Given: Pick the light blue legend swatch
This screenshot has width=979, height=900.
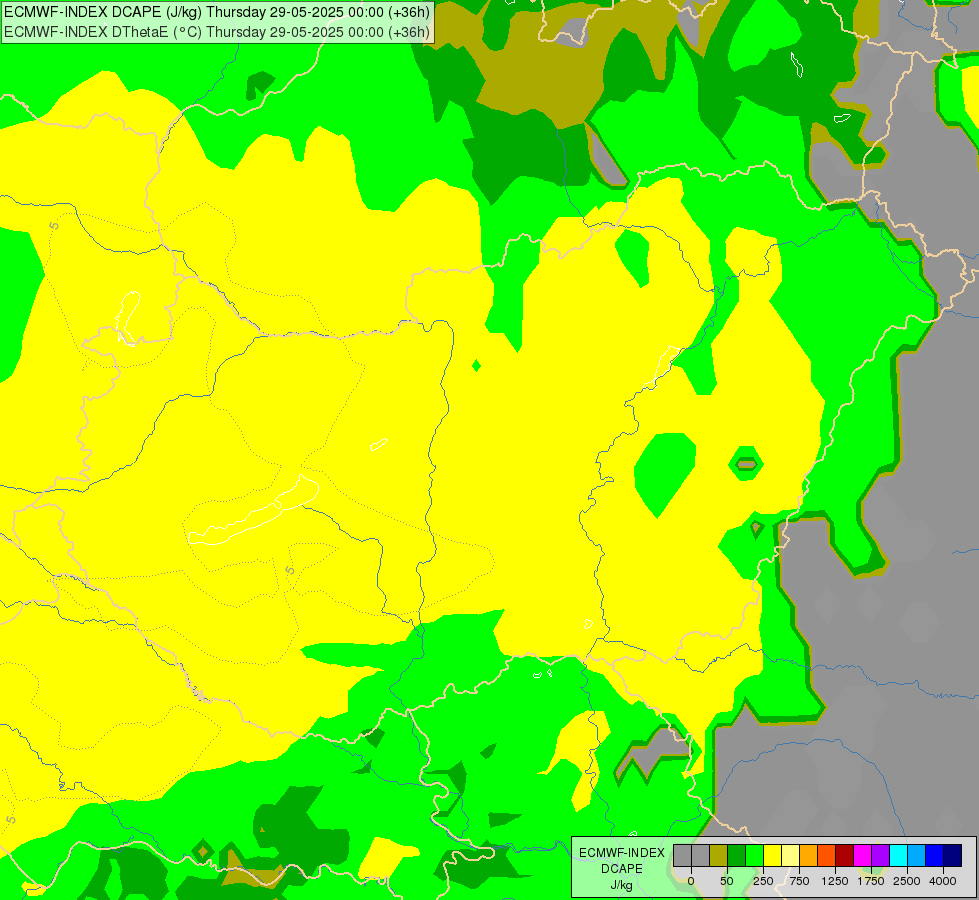Looking at the screenshot, I should point(917,855).
